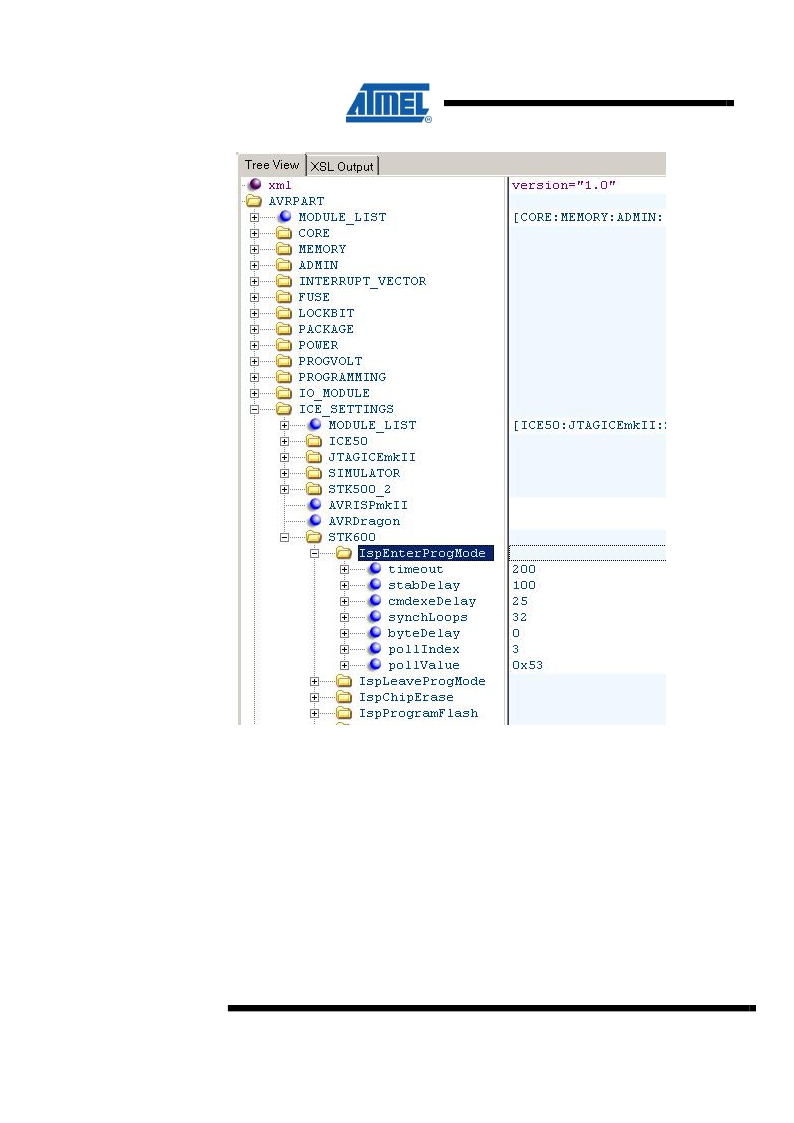Click the INTERRUPT_VECTOR folder icon
This screenshot has height=1123, width=794.
tap(284, 281)
